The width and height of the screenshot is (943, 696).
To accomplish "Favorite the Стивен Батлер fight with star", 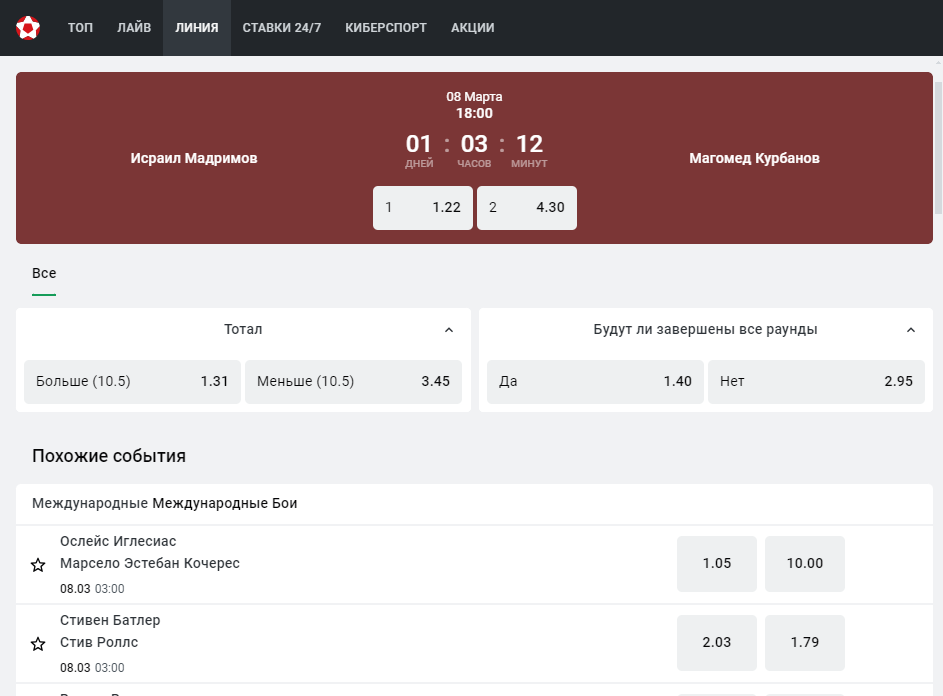I will 38,644.
